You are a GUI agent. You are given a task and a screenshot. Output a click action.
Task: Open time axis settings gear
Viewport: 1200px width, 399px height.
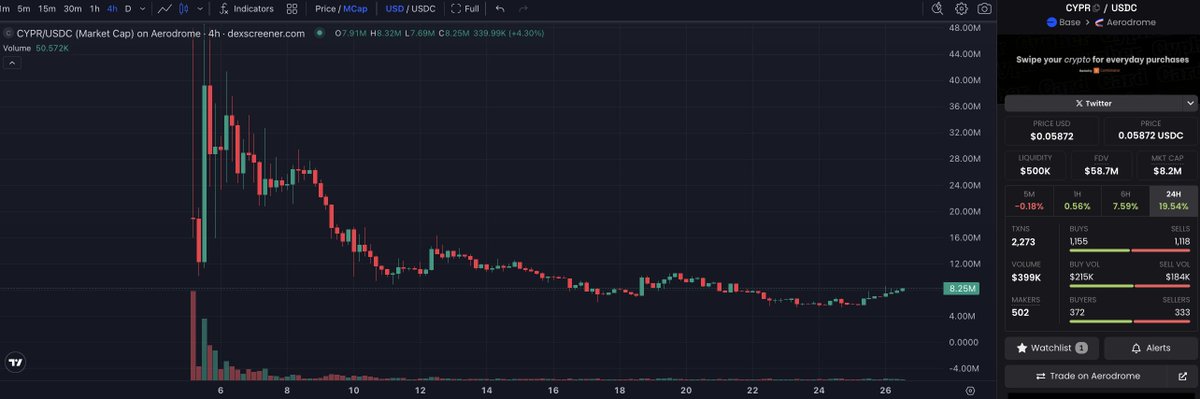(970, 391)
